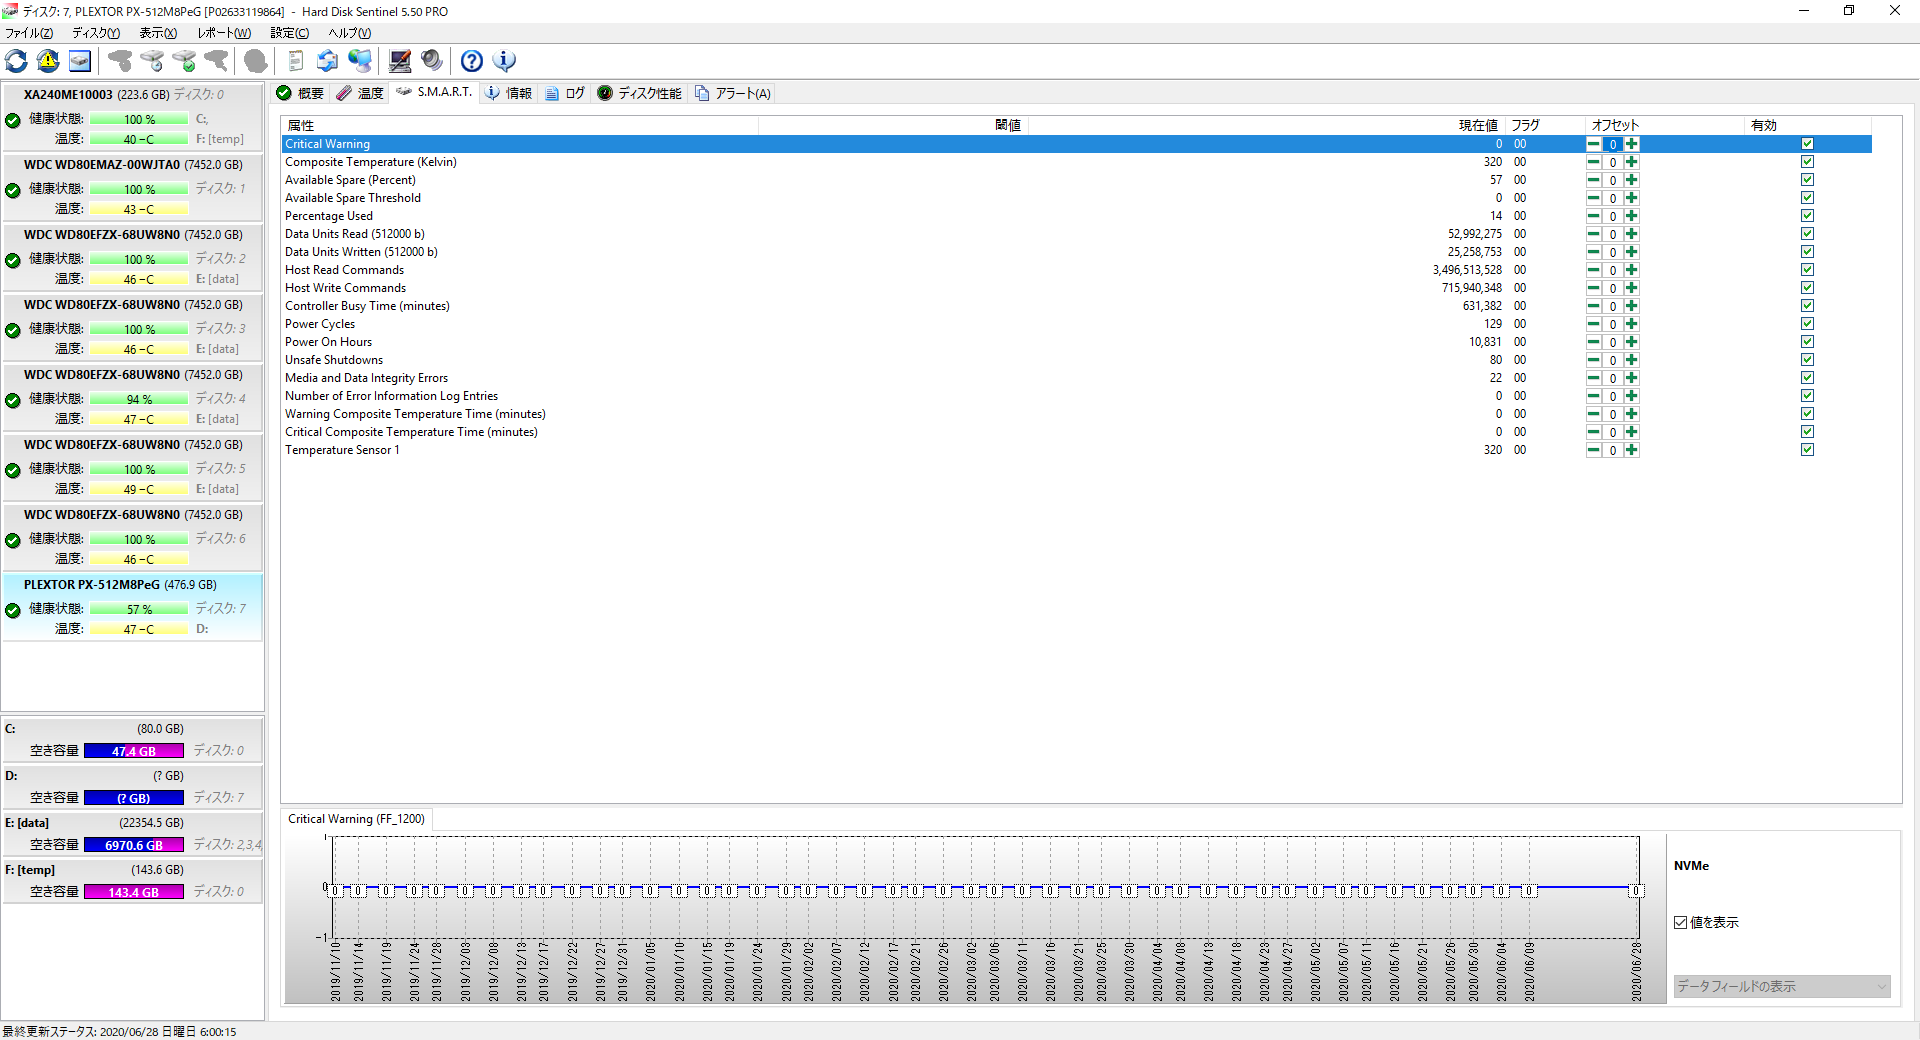Toggle enabled checkbox for Host Write Commands
The image size is (1920, 1040).
(x=1807, y=288)
